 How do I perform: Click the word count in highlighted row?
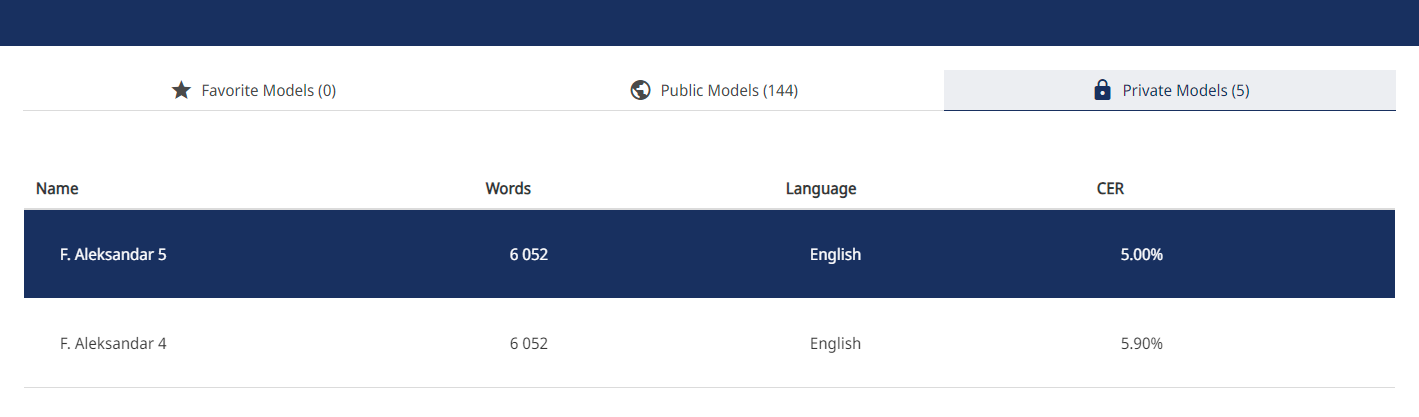click(x=529, y=254)
